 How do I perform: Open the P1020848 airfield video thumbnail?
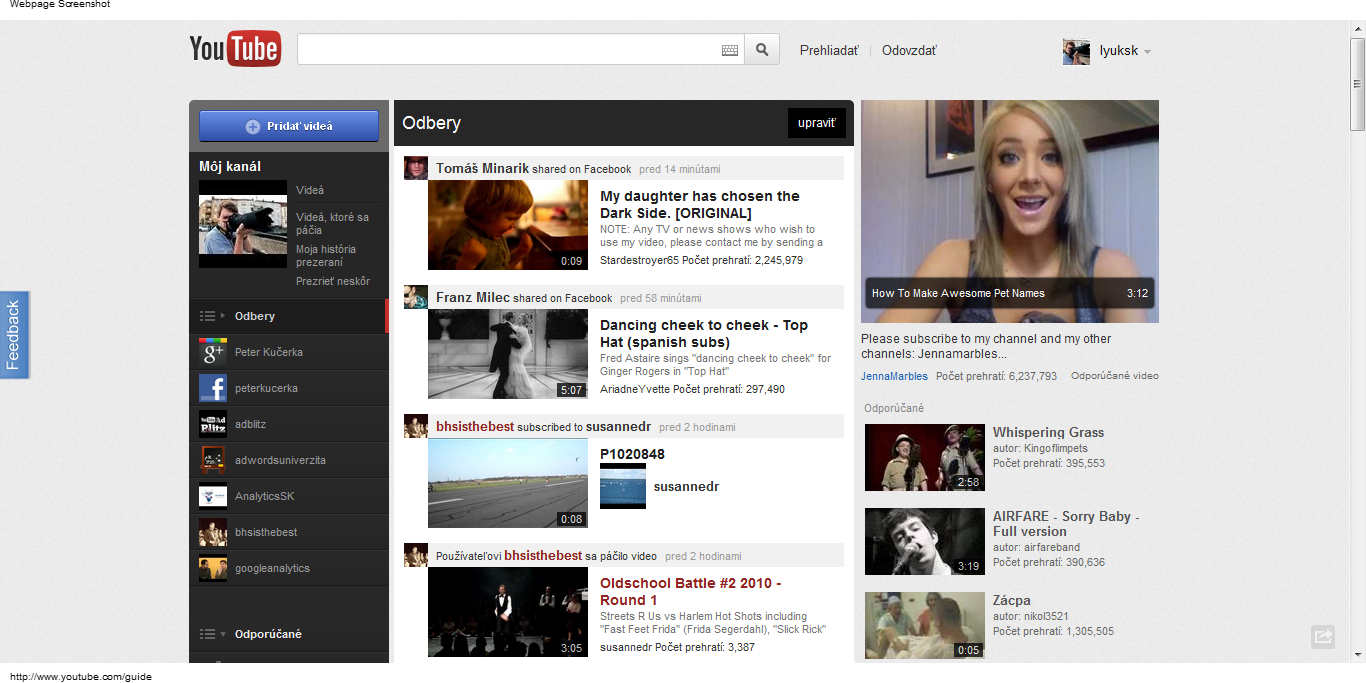[508, 483]
